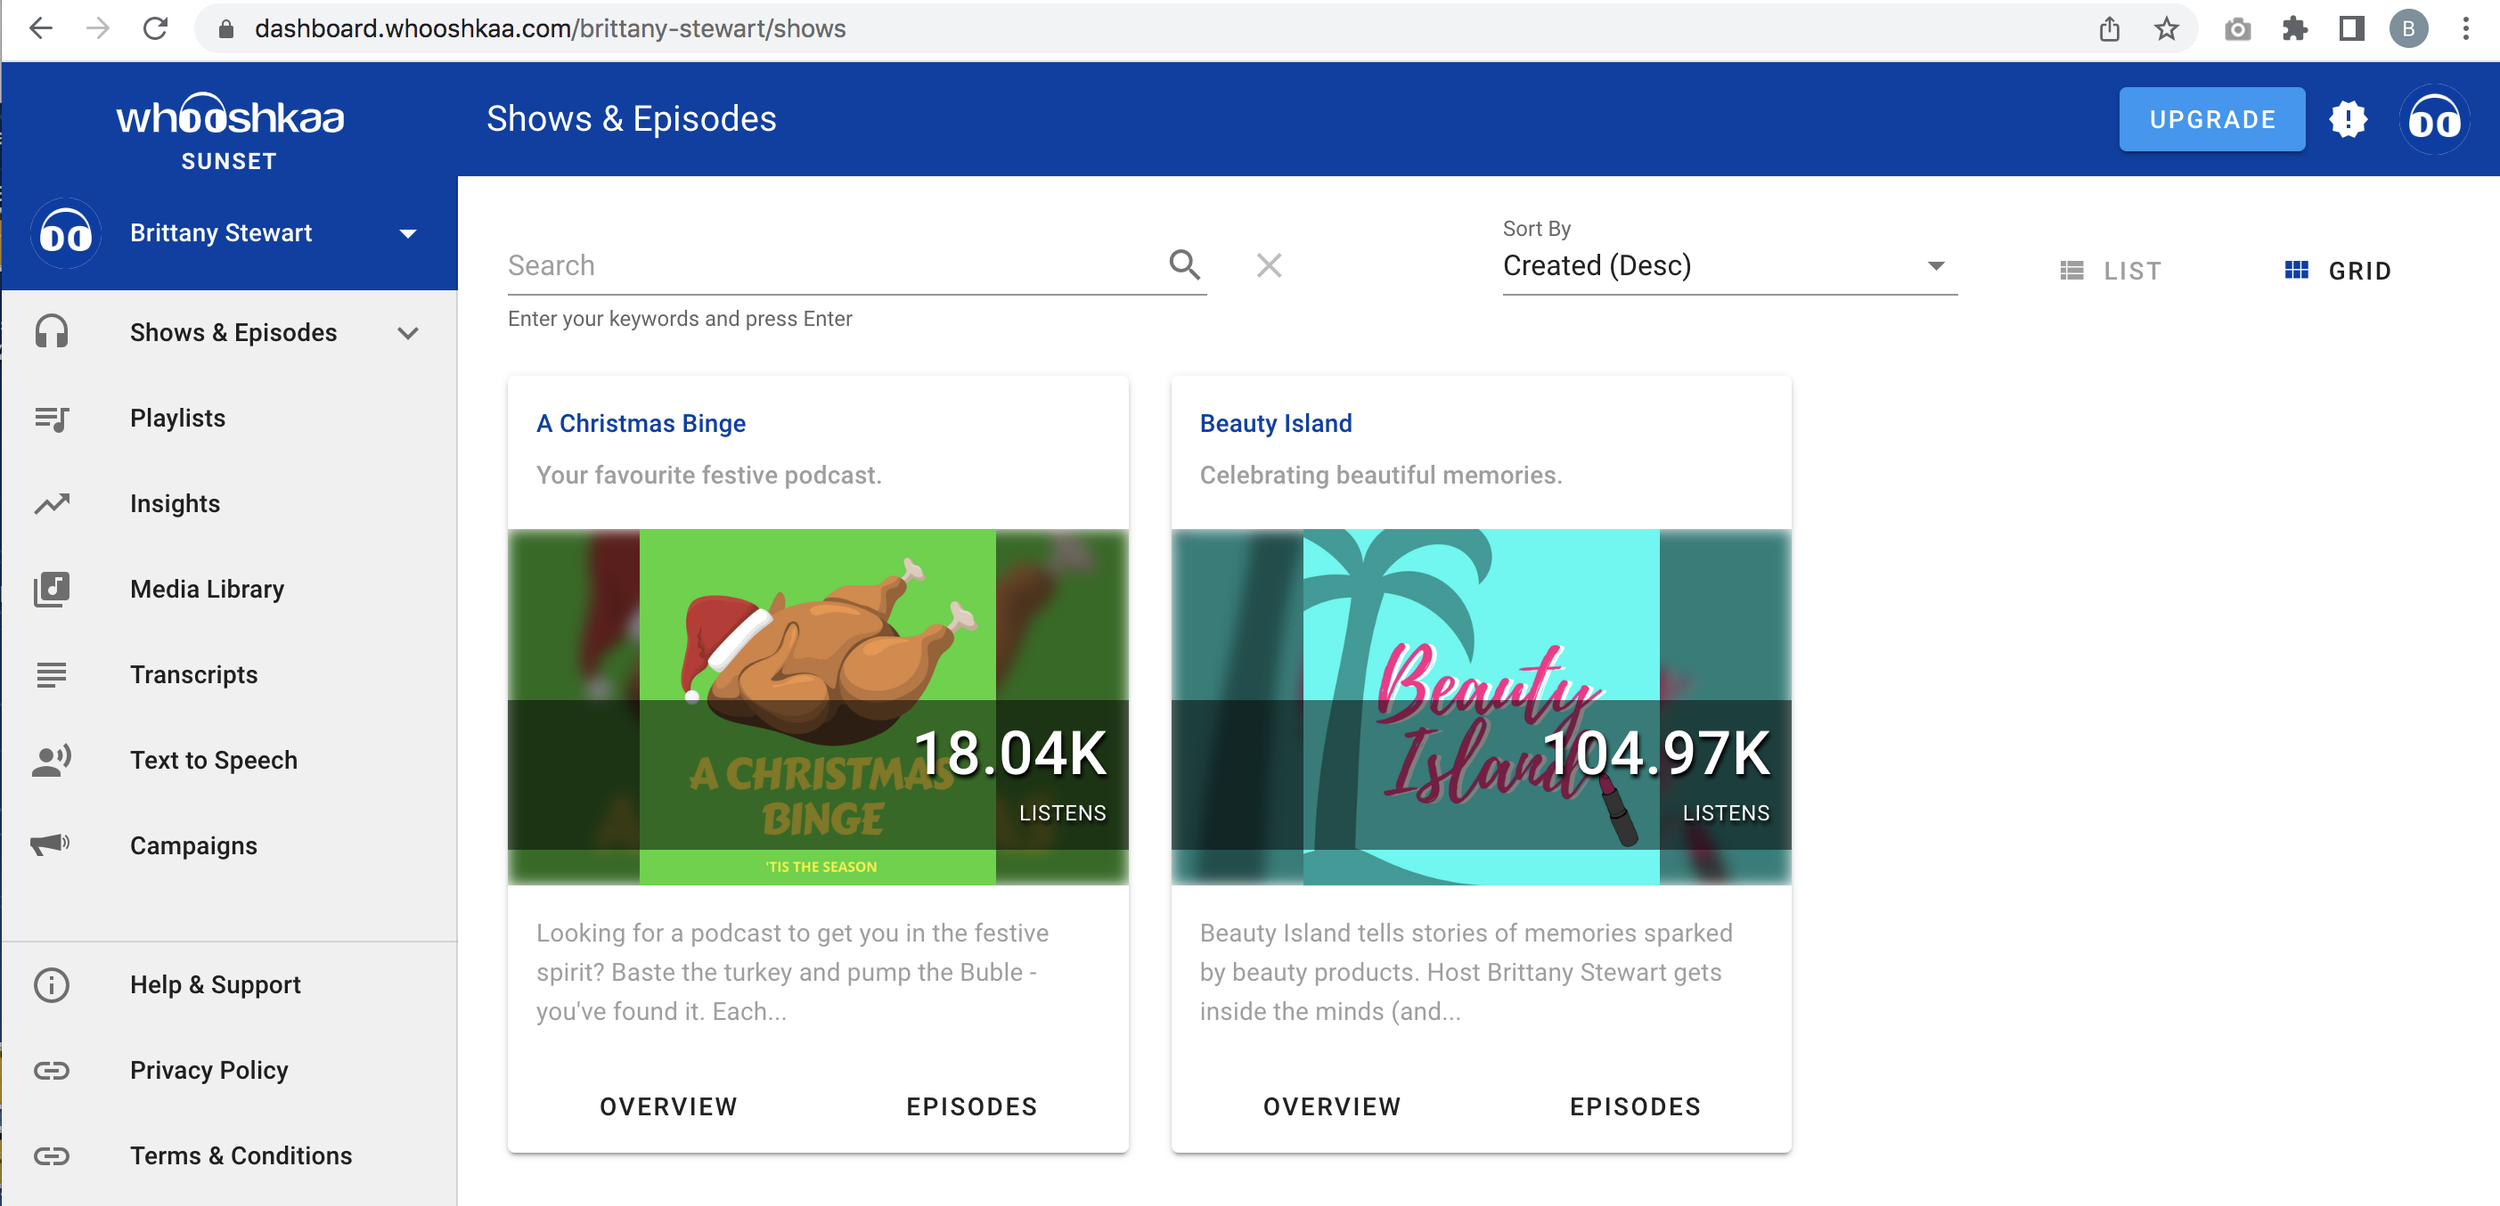This screenshot has height=1206, width=2500.
Task: Expand the Shows & Episodes chevron
Action: 407,333
